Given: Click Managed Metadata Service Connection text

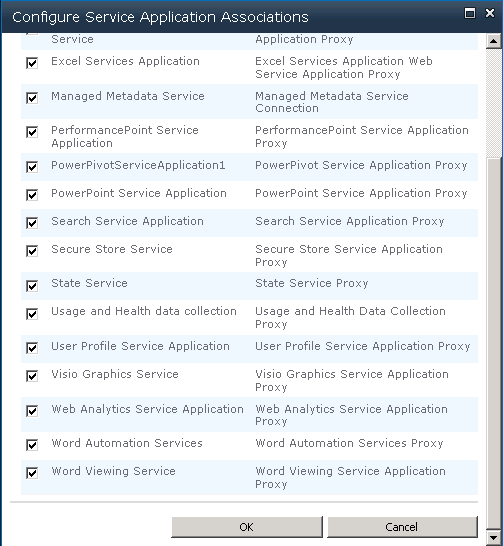Looking at the screenshot, I should [x=332, y=102].
